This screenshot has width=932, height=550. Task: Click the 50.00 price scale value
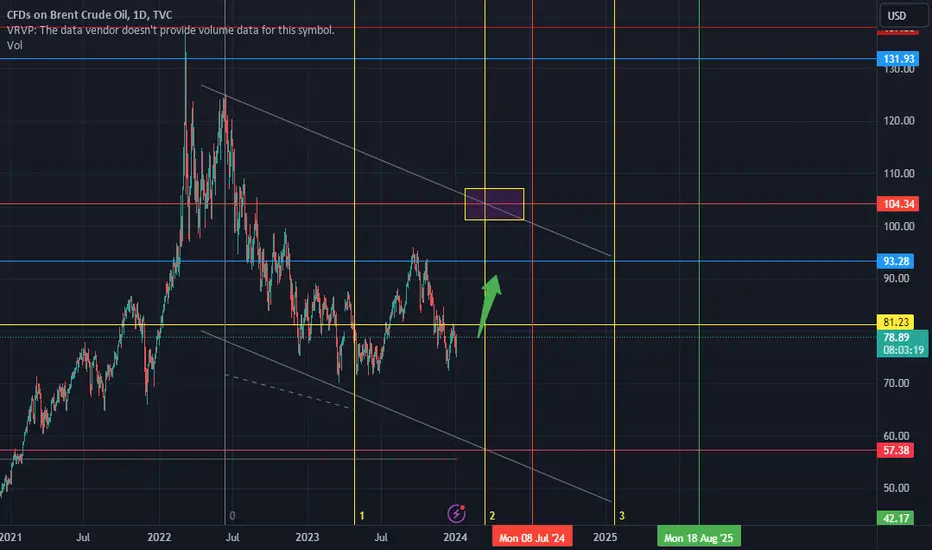point(896,488)
